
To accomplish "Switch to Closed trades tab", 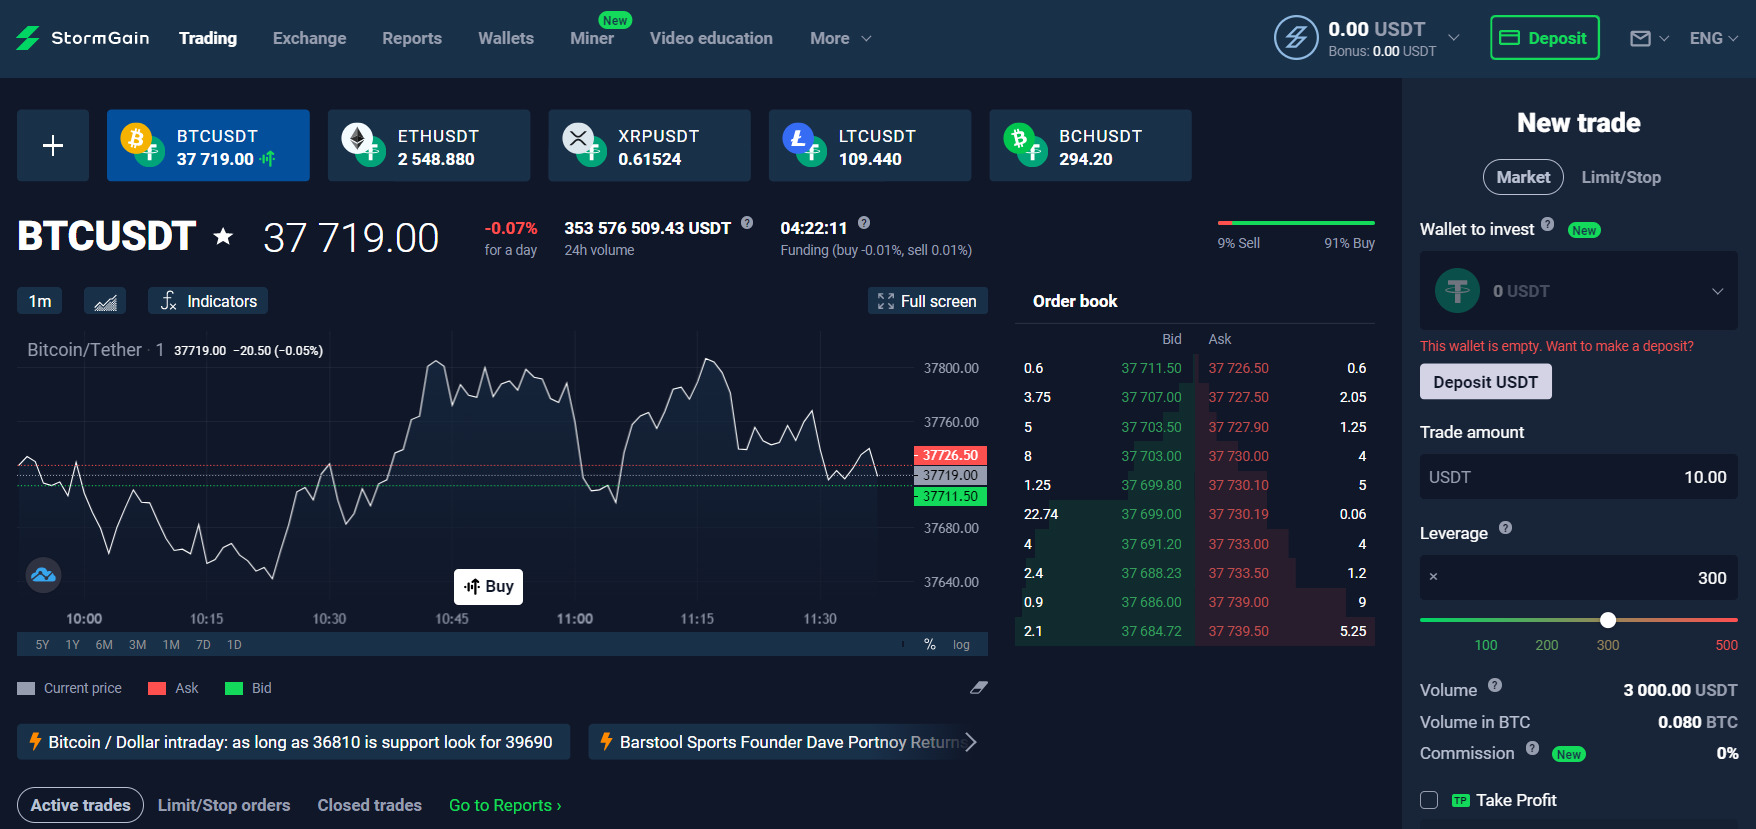I will click(370, 805).
